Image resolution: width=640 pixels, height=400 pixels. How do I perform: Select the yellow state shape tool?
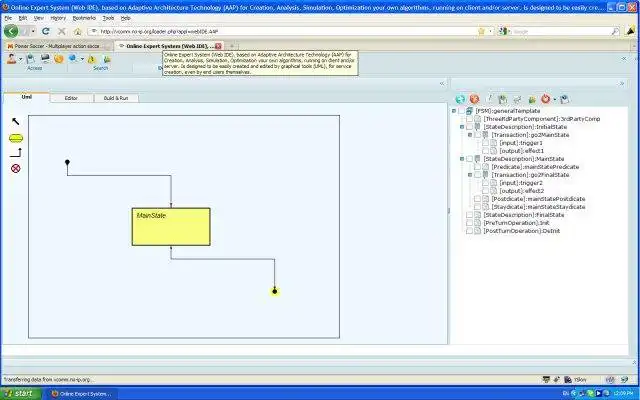[16, 138]
